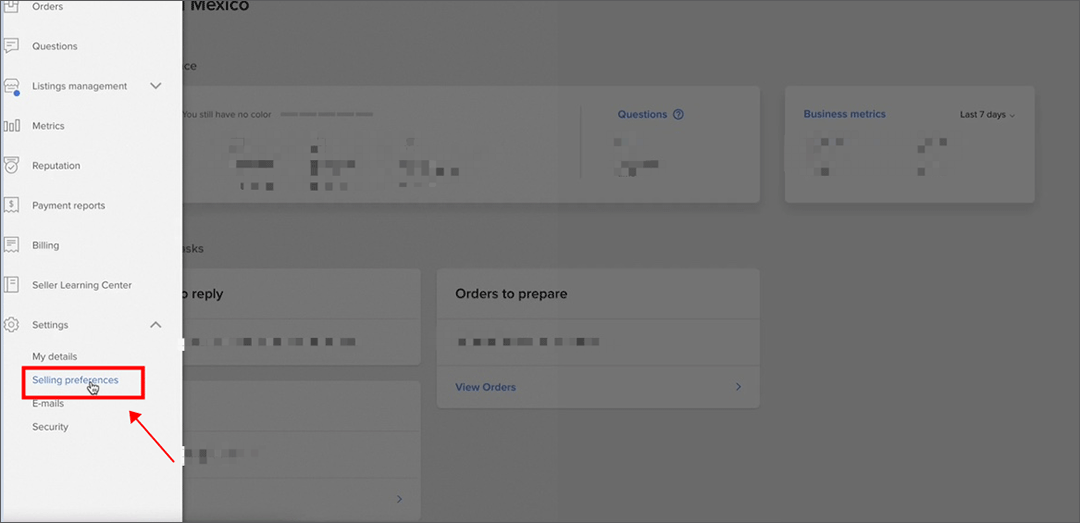Click the Settings gear icon
Viewport: 1080px width, 523px height.
12,325
